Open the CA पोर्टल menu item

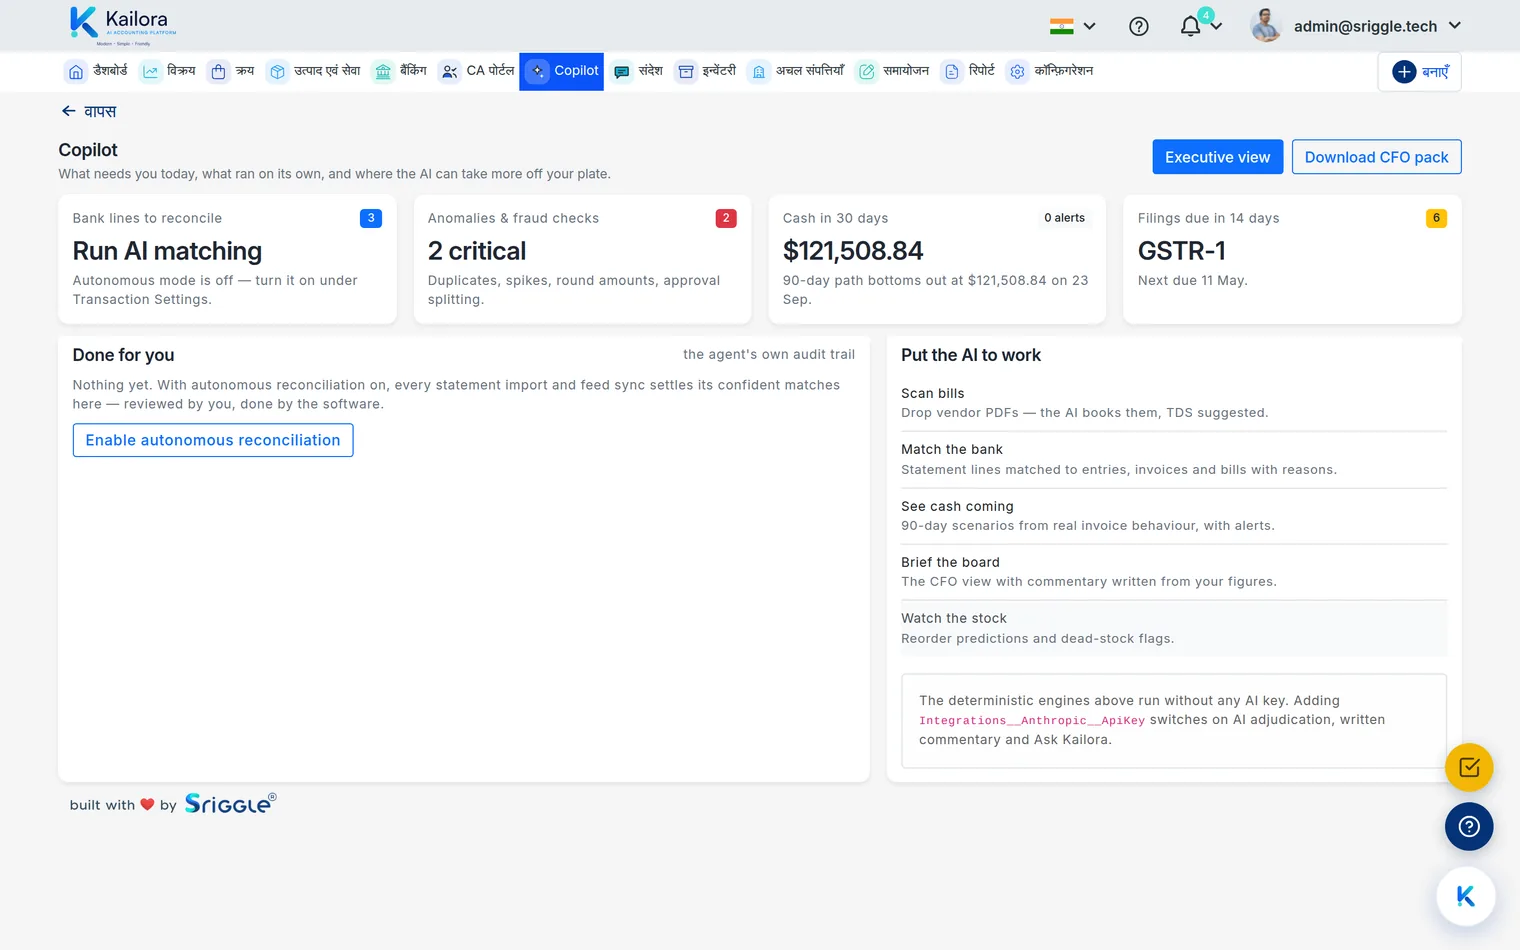click(477, 71)
